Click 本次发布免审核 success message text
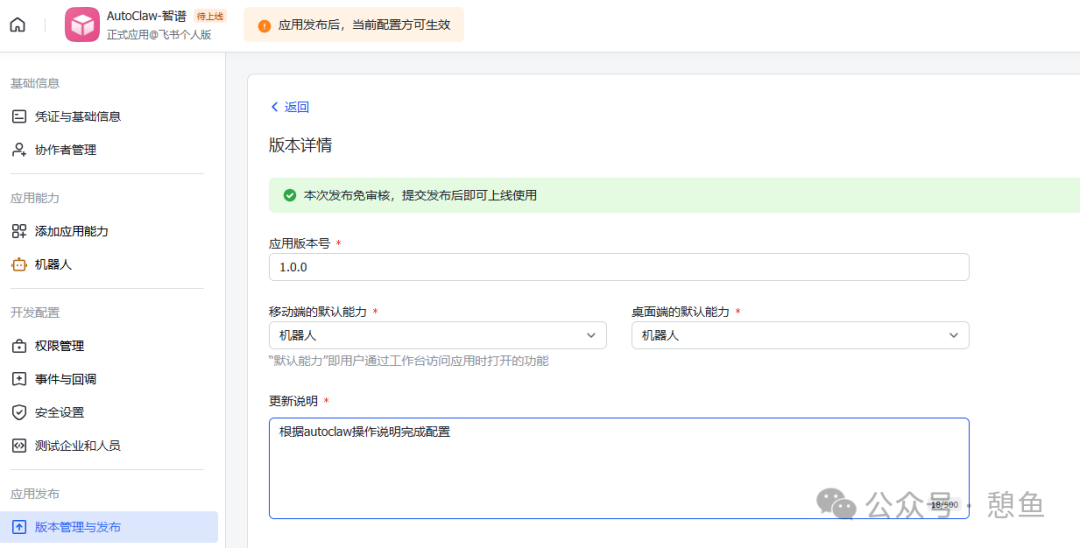 point(420,196)
